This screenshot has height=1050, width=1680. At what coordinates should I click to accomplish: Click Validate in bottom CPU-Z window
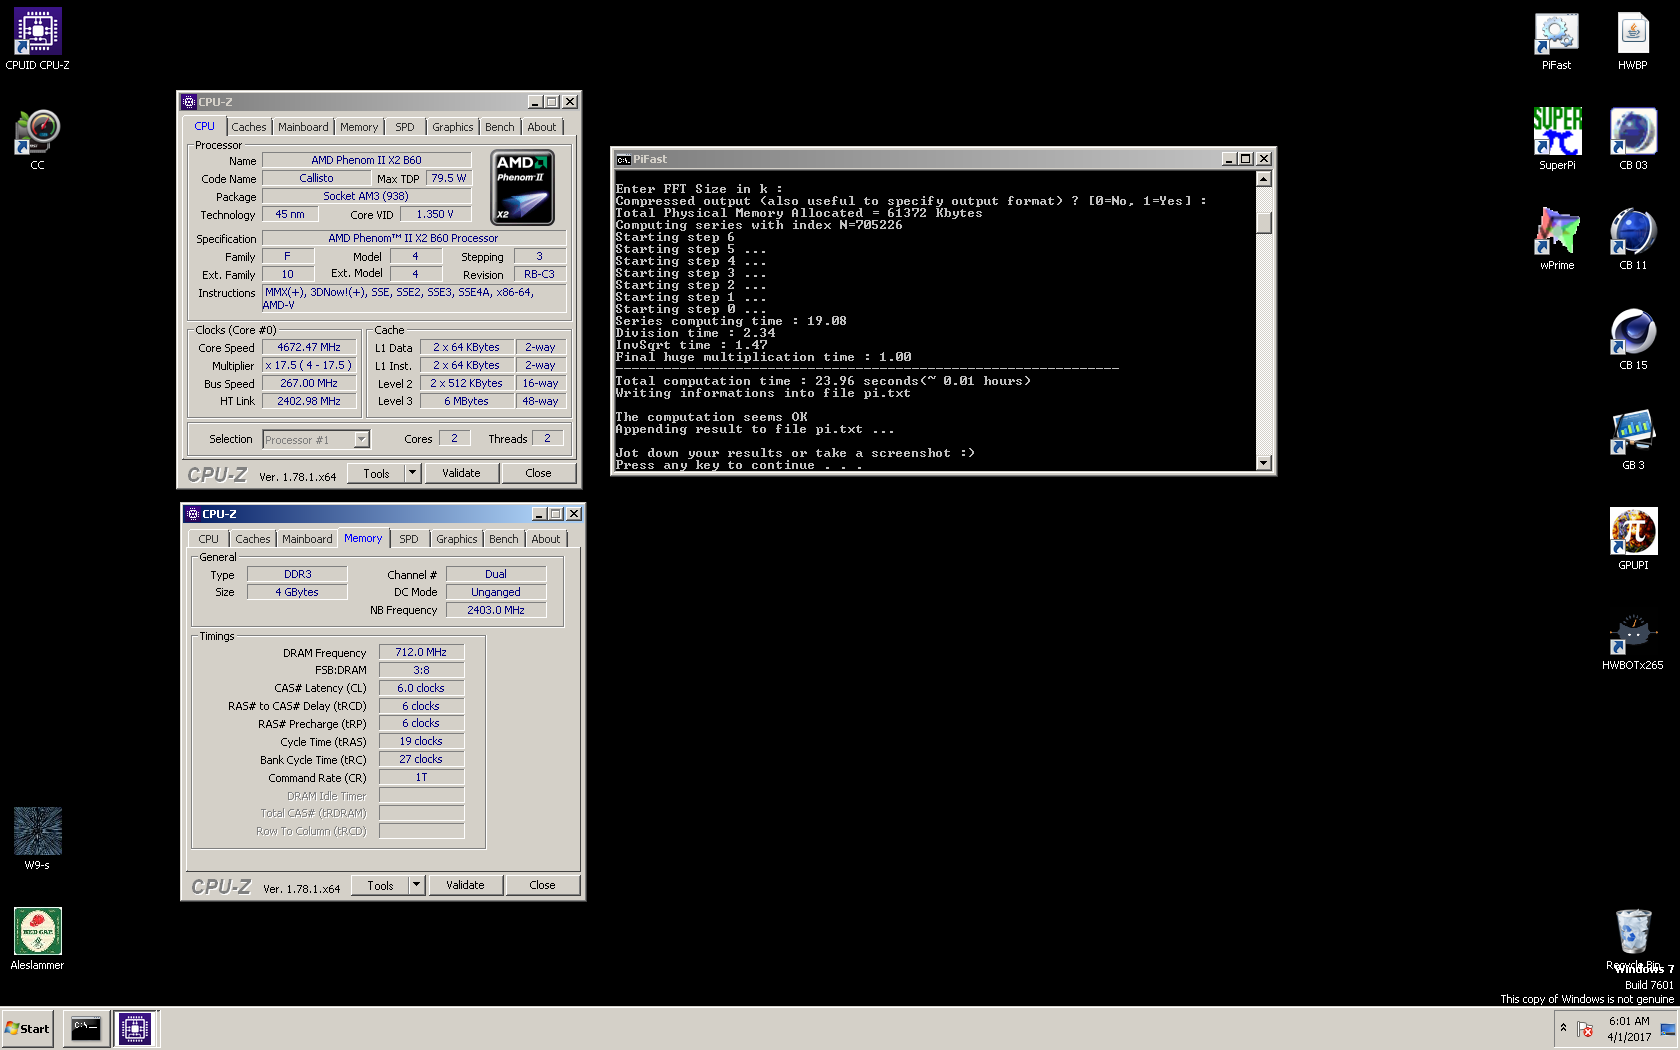tap(465, 885)
